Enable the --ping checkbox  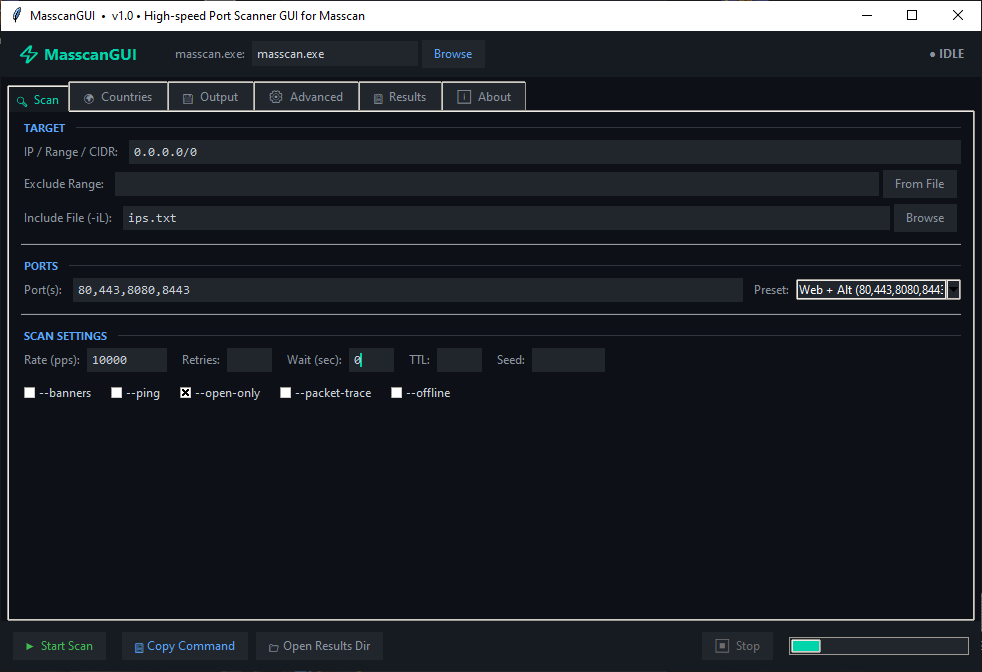pyautogui.click(x=116, y=393)
